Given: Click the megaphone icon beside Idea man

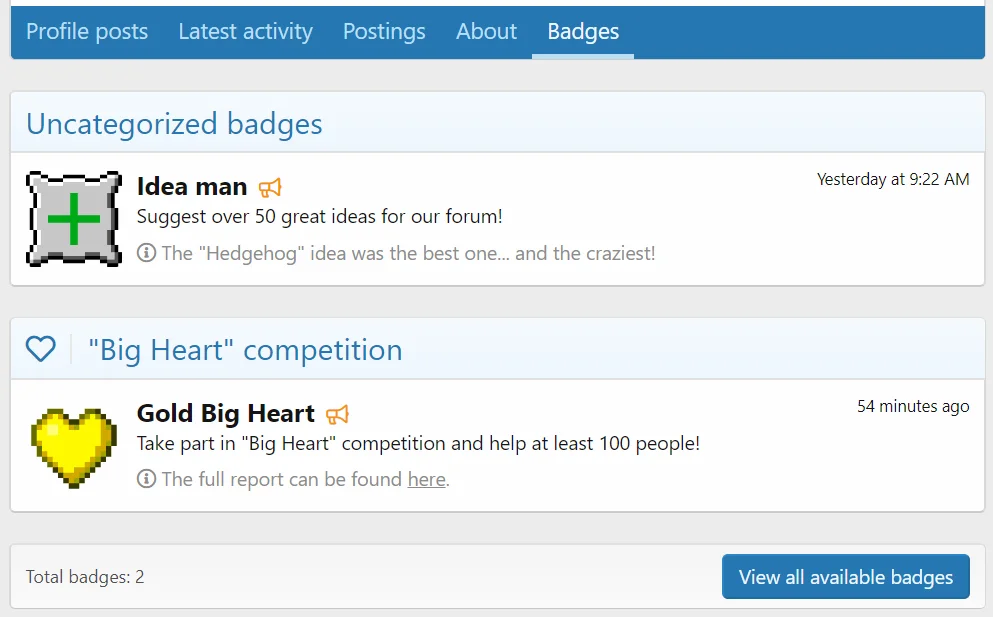Looking at the screenshot, I should point(270,187).
